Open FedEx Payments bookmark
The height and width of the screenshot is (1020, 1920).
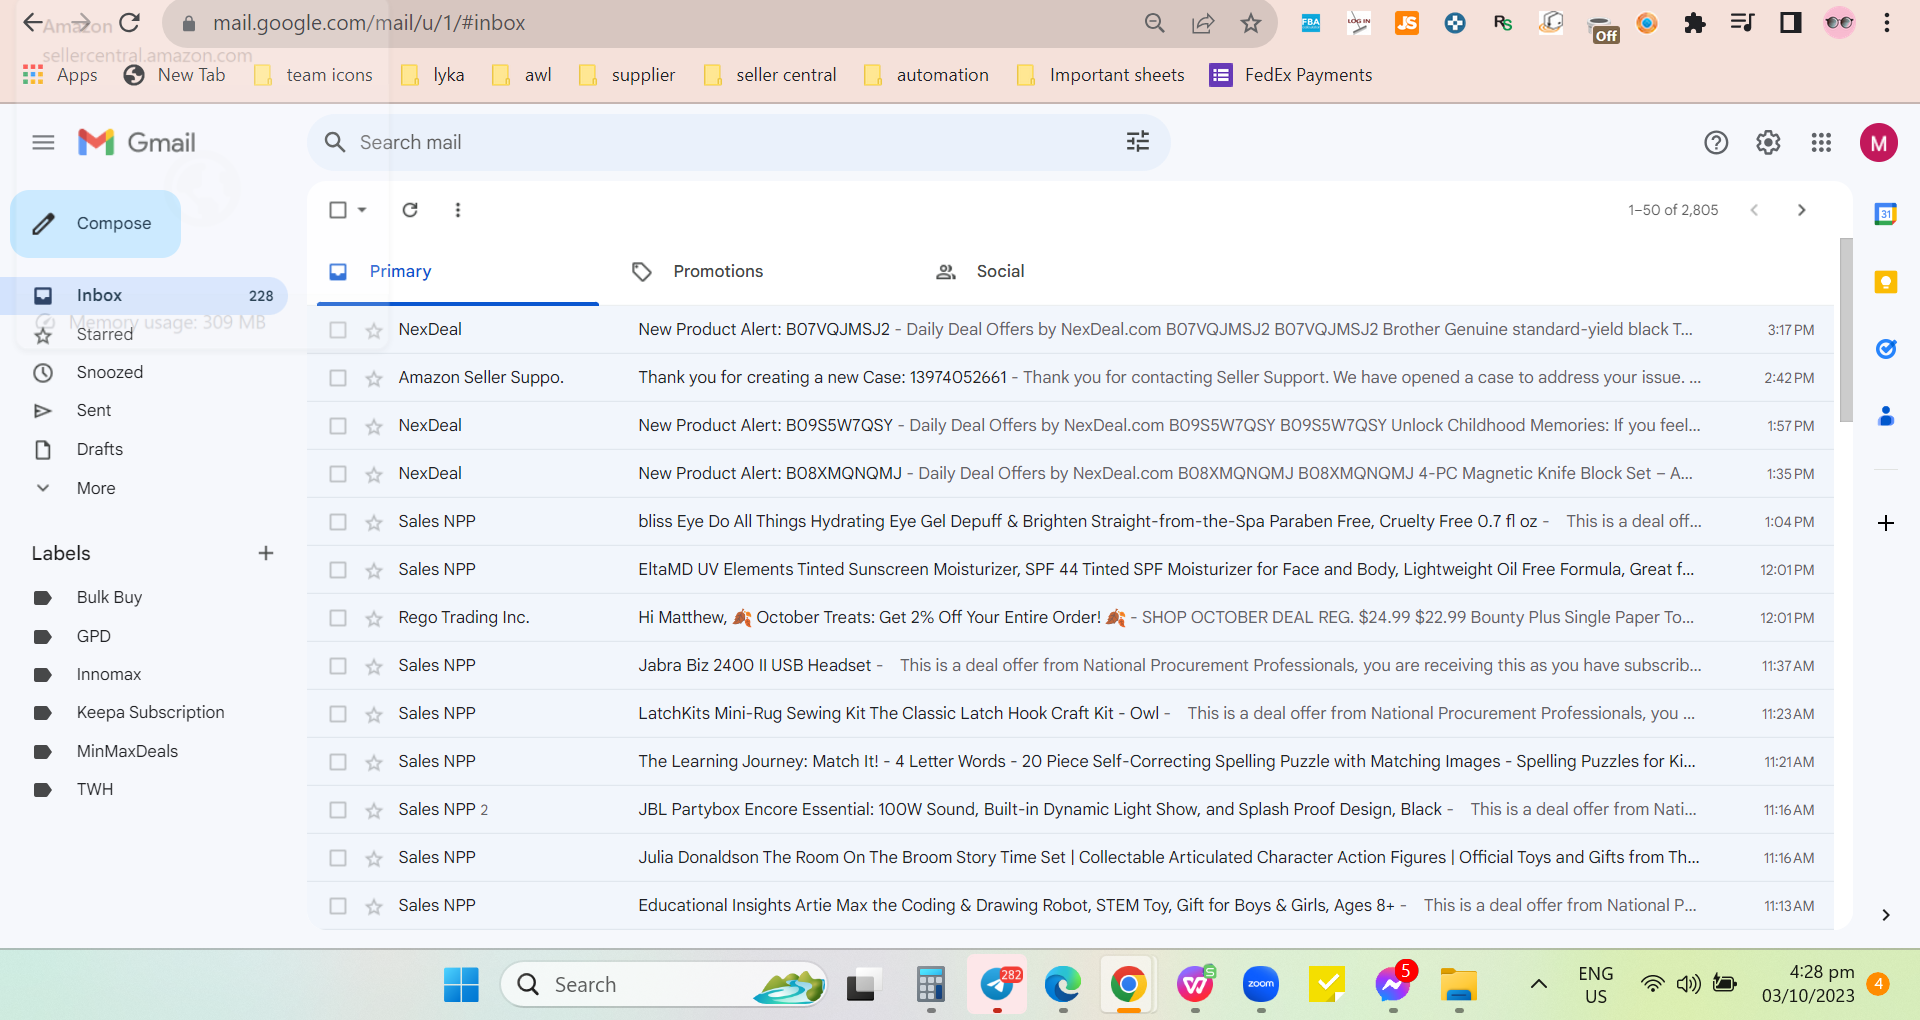[x=1291, y=75]
